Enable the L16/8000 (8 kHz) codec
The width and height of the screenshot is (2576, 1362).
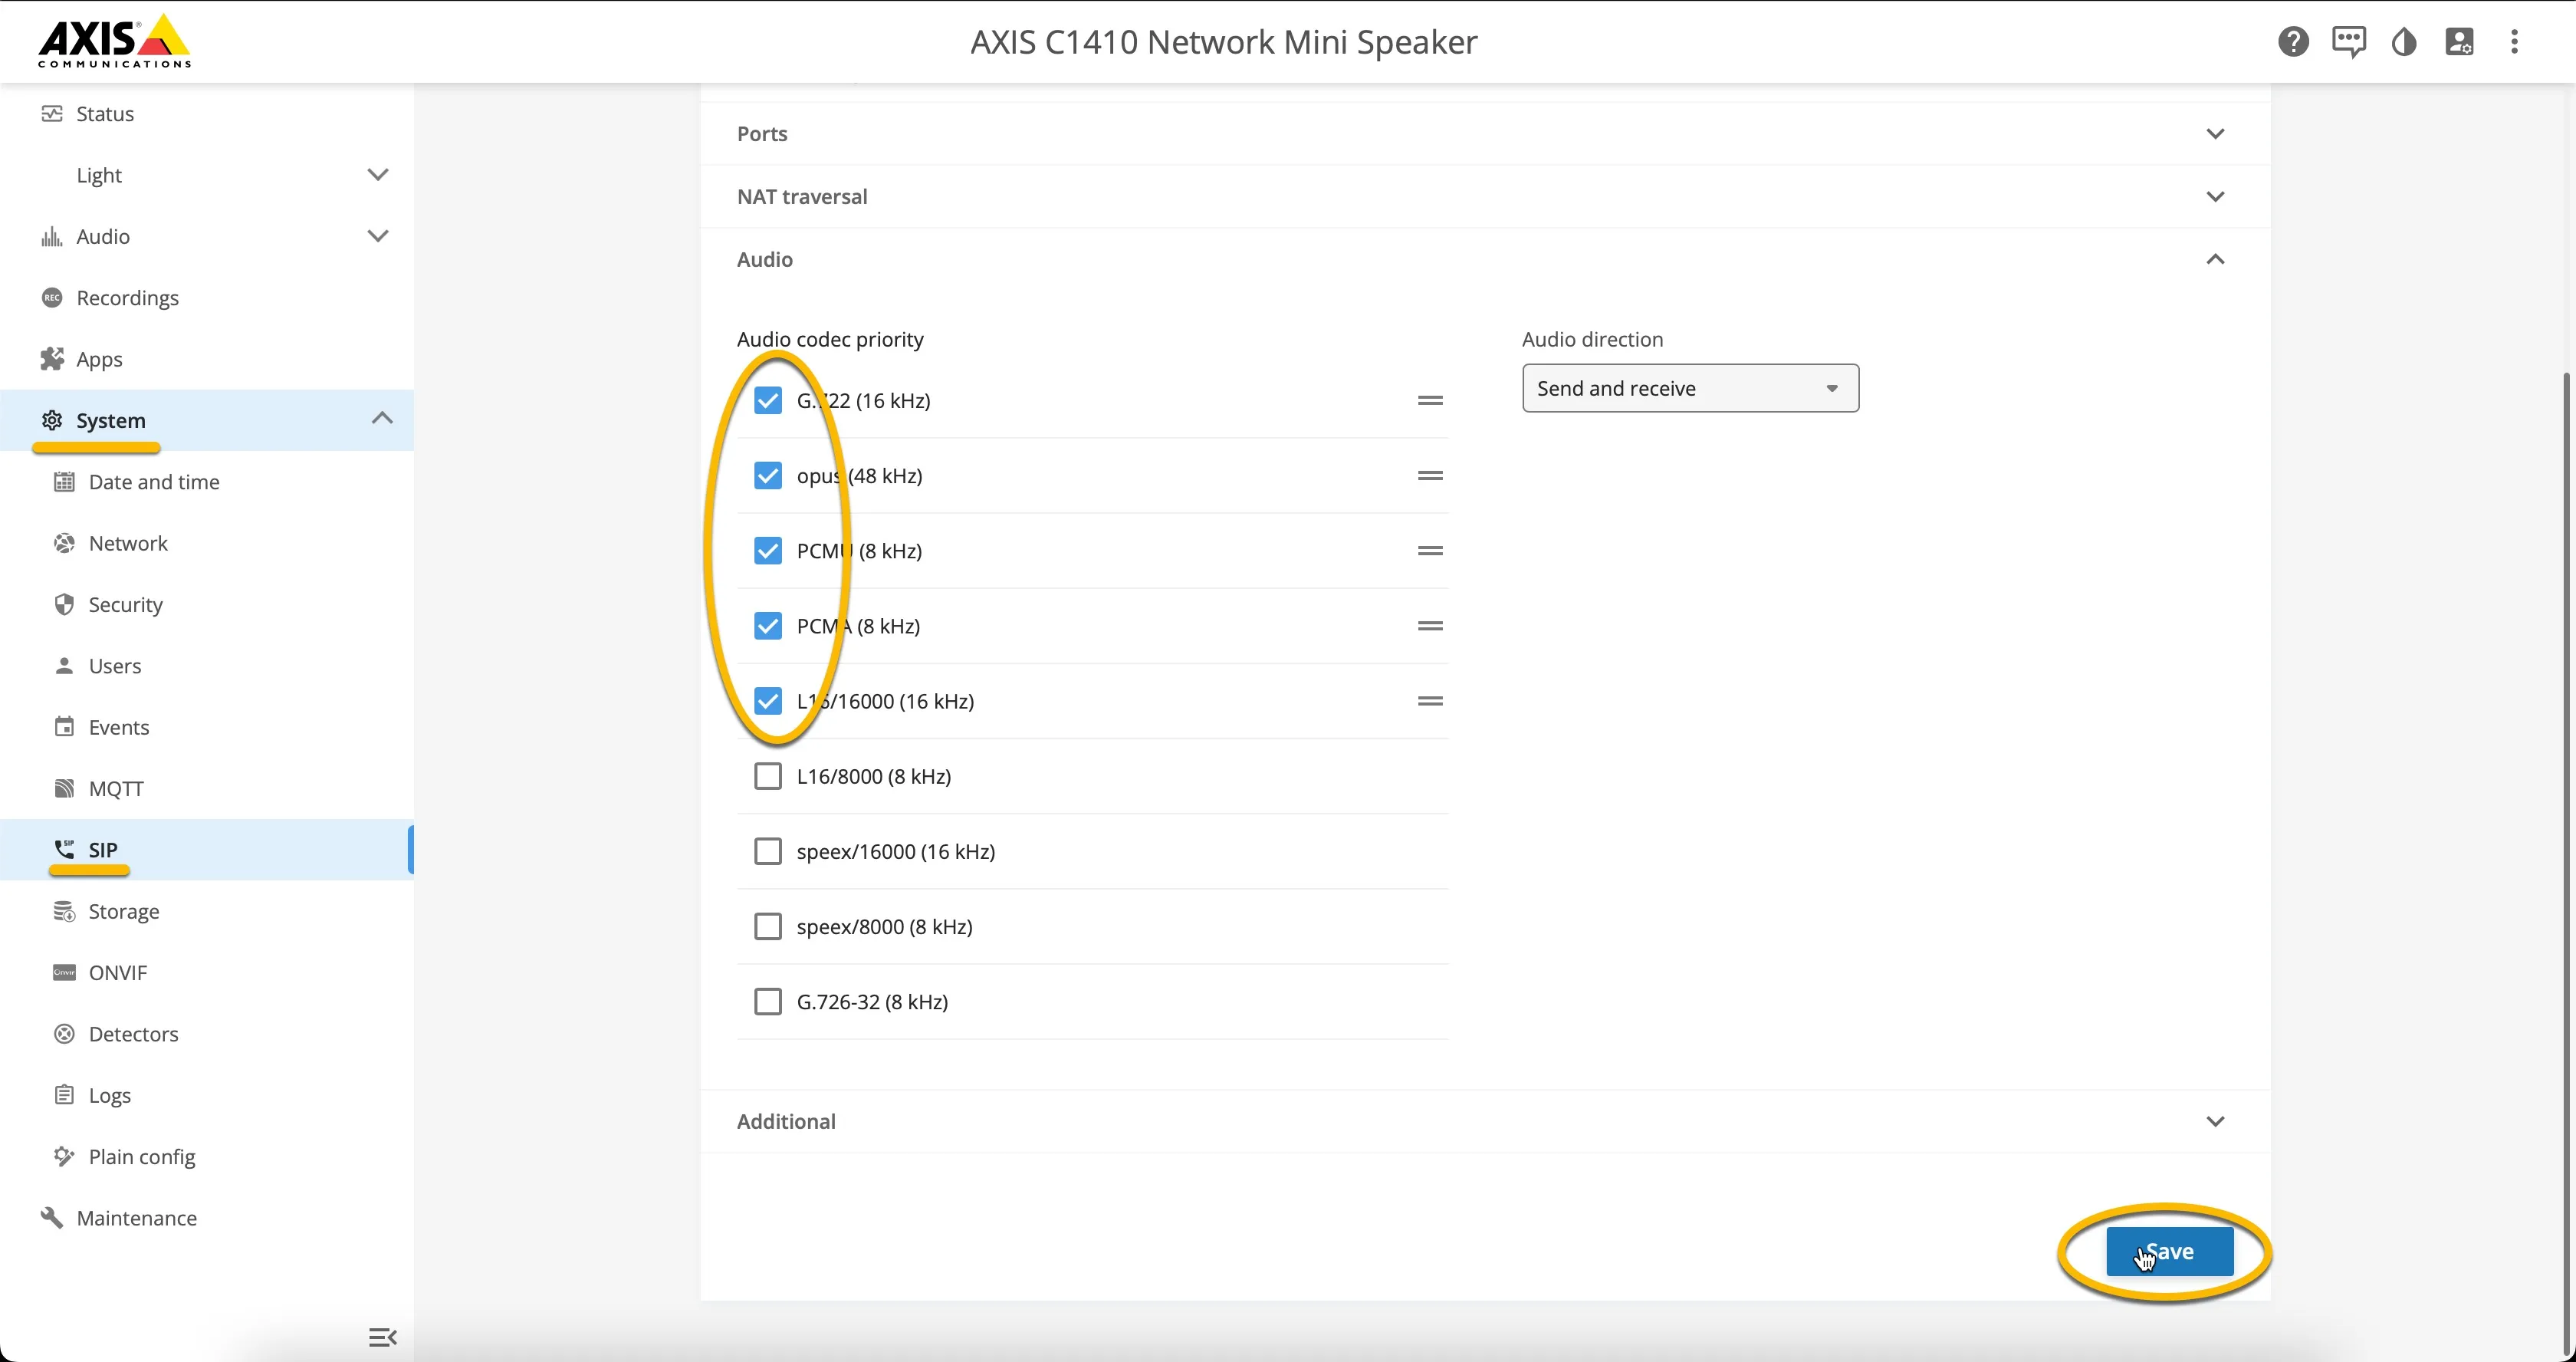pos(768,776)
